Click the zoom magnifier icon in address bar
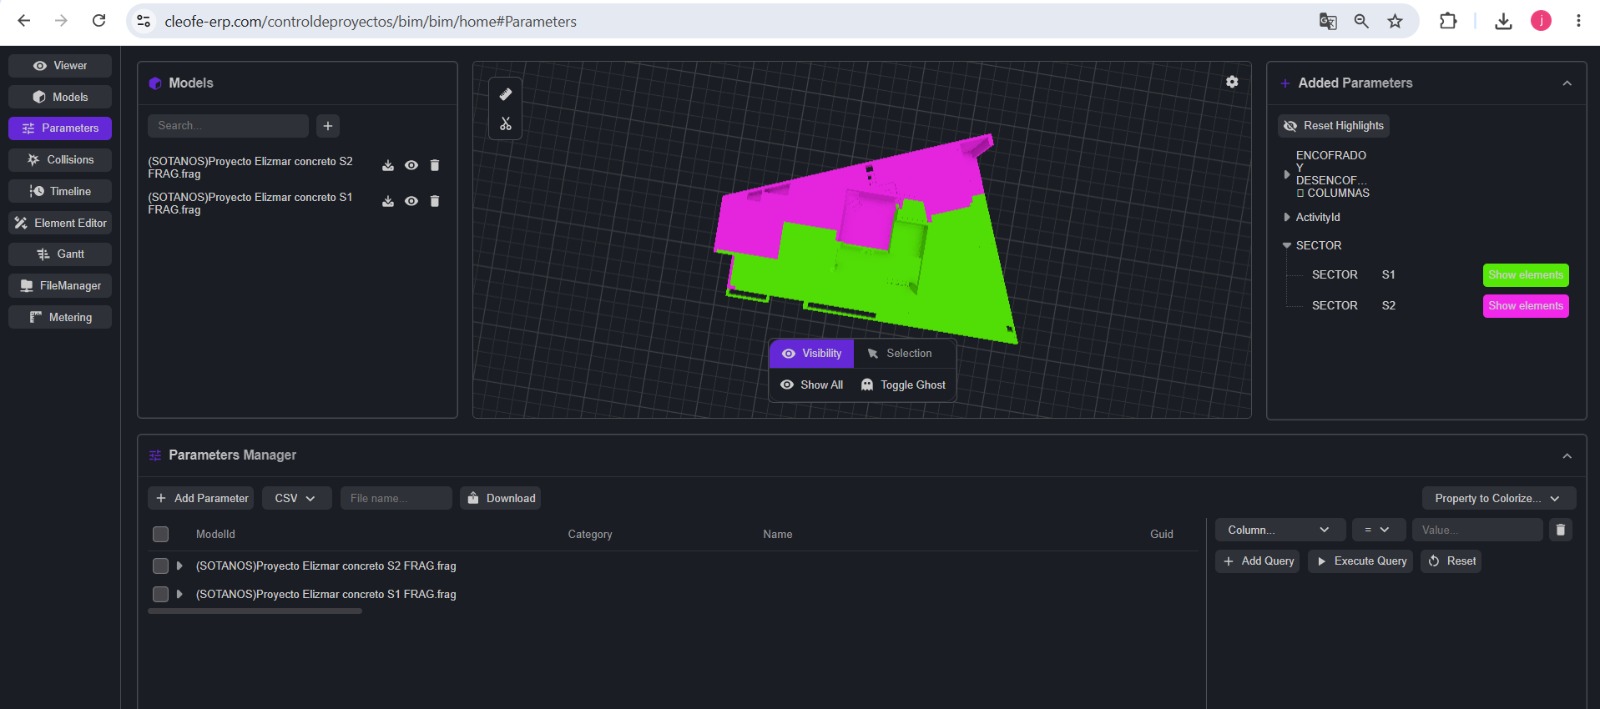The image size is (1600, 709). [x=1361, y=21]
